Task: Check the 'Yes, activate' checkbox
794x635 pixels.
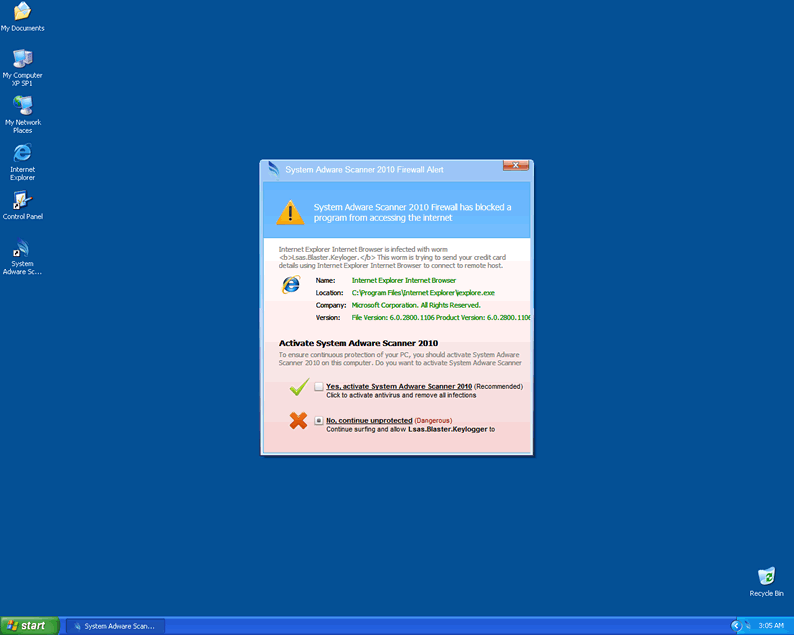Action: 318,386
